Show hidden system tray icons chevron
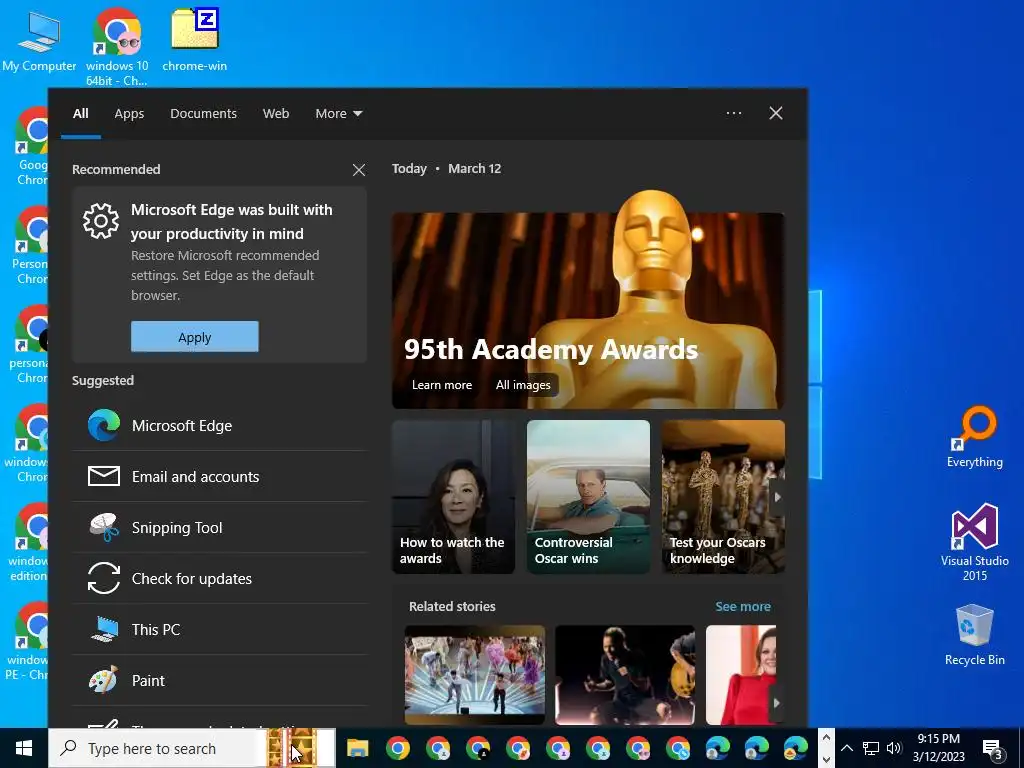 click(x=846, y=748)
